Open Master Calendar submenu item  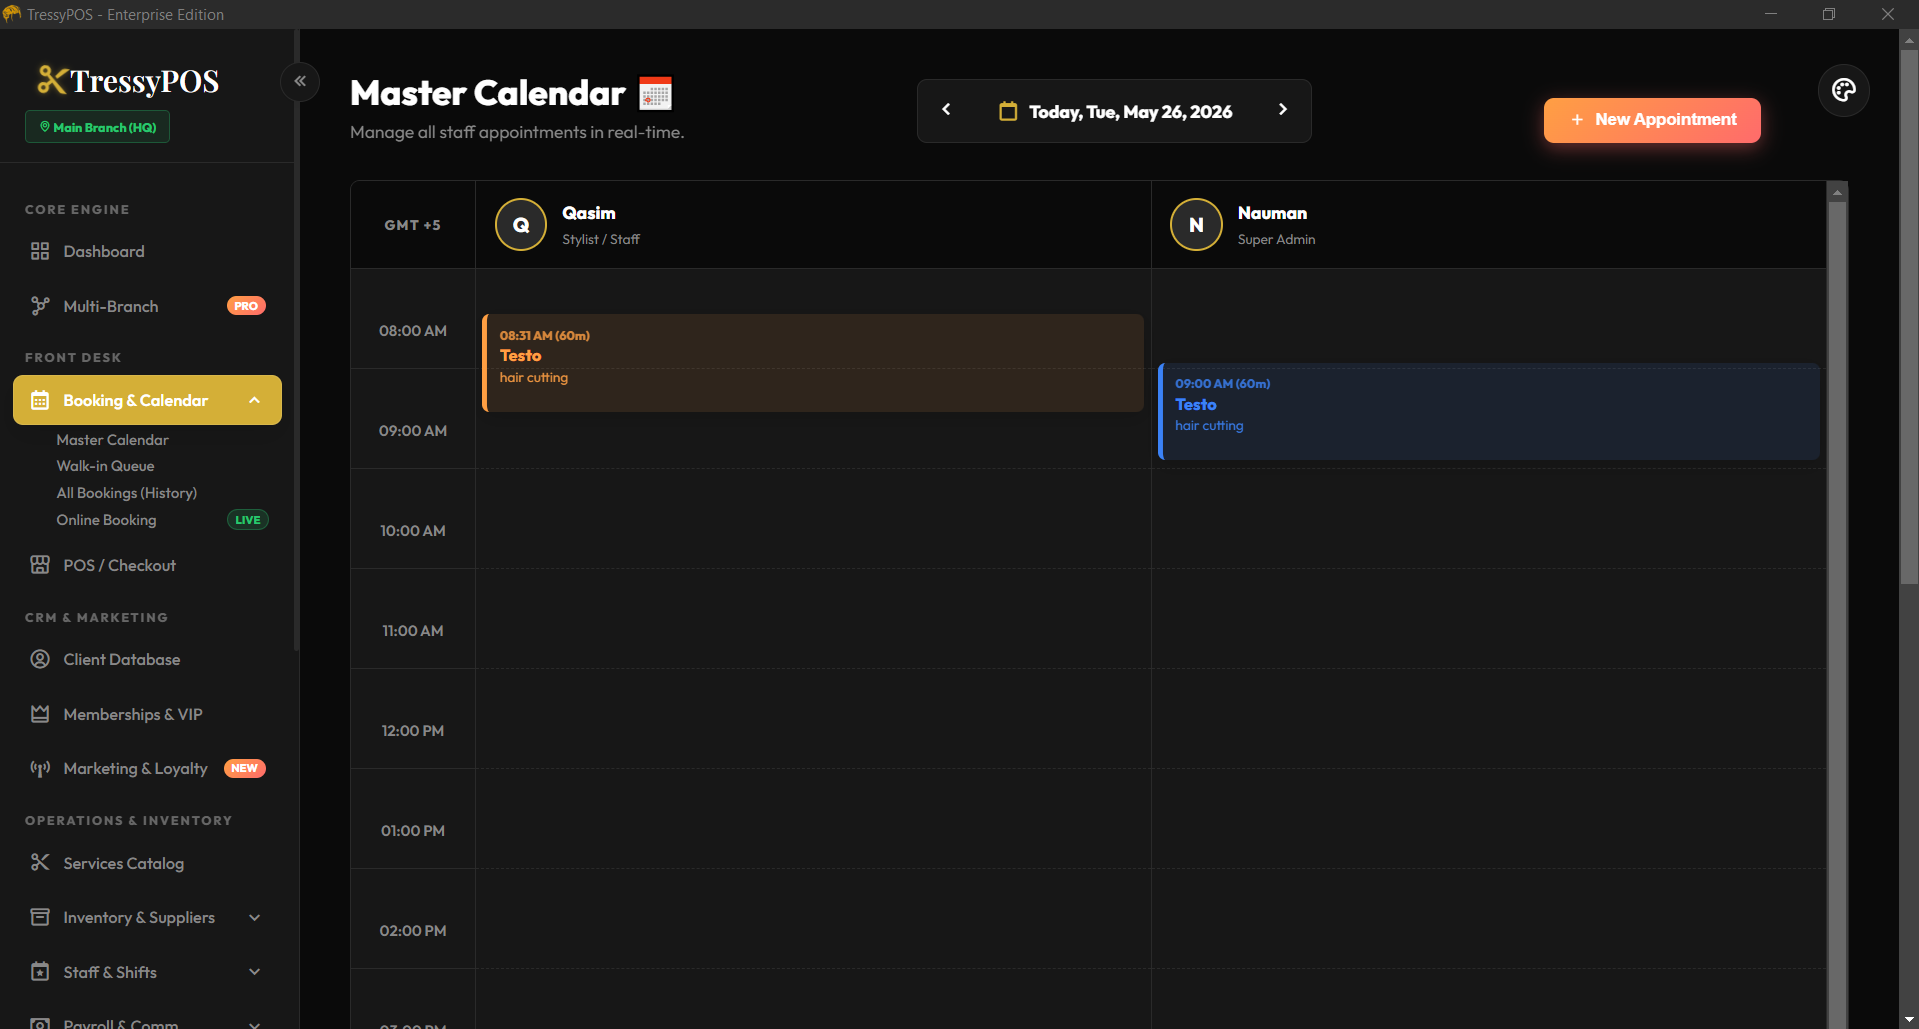click(x=112, y=440)
